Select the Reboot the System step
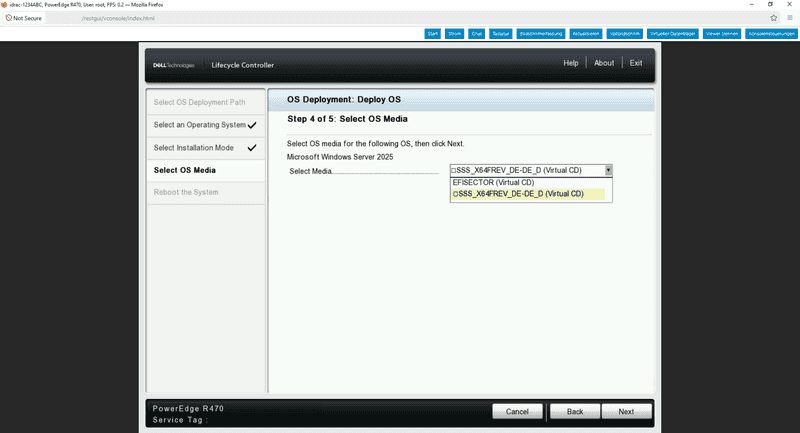The height and width of the screenshot is (433, 800). [x=206, y=192]
